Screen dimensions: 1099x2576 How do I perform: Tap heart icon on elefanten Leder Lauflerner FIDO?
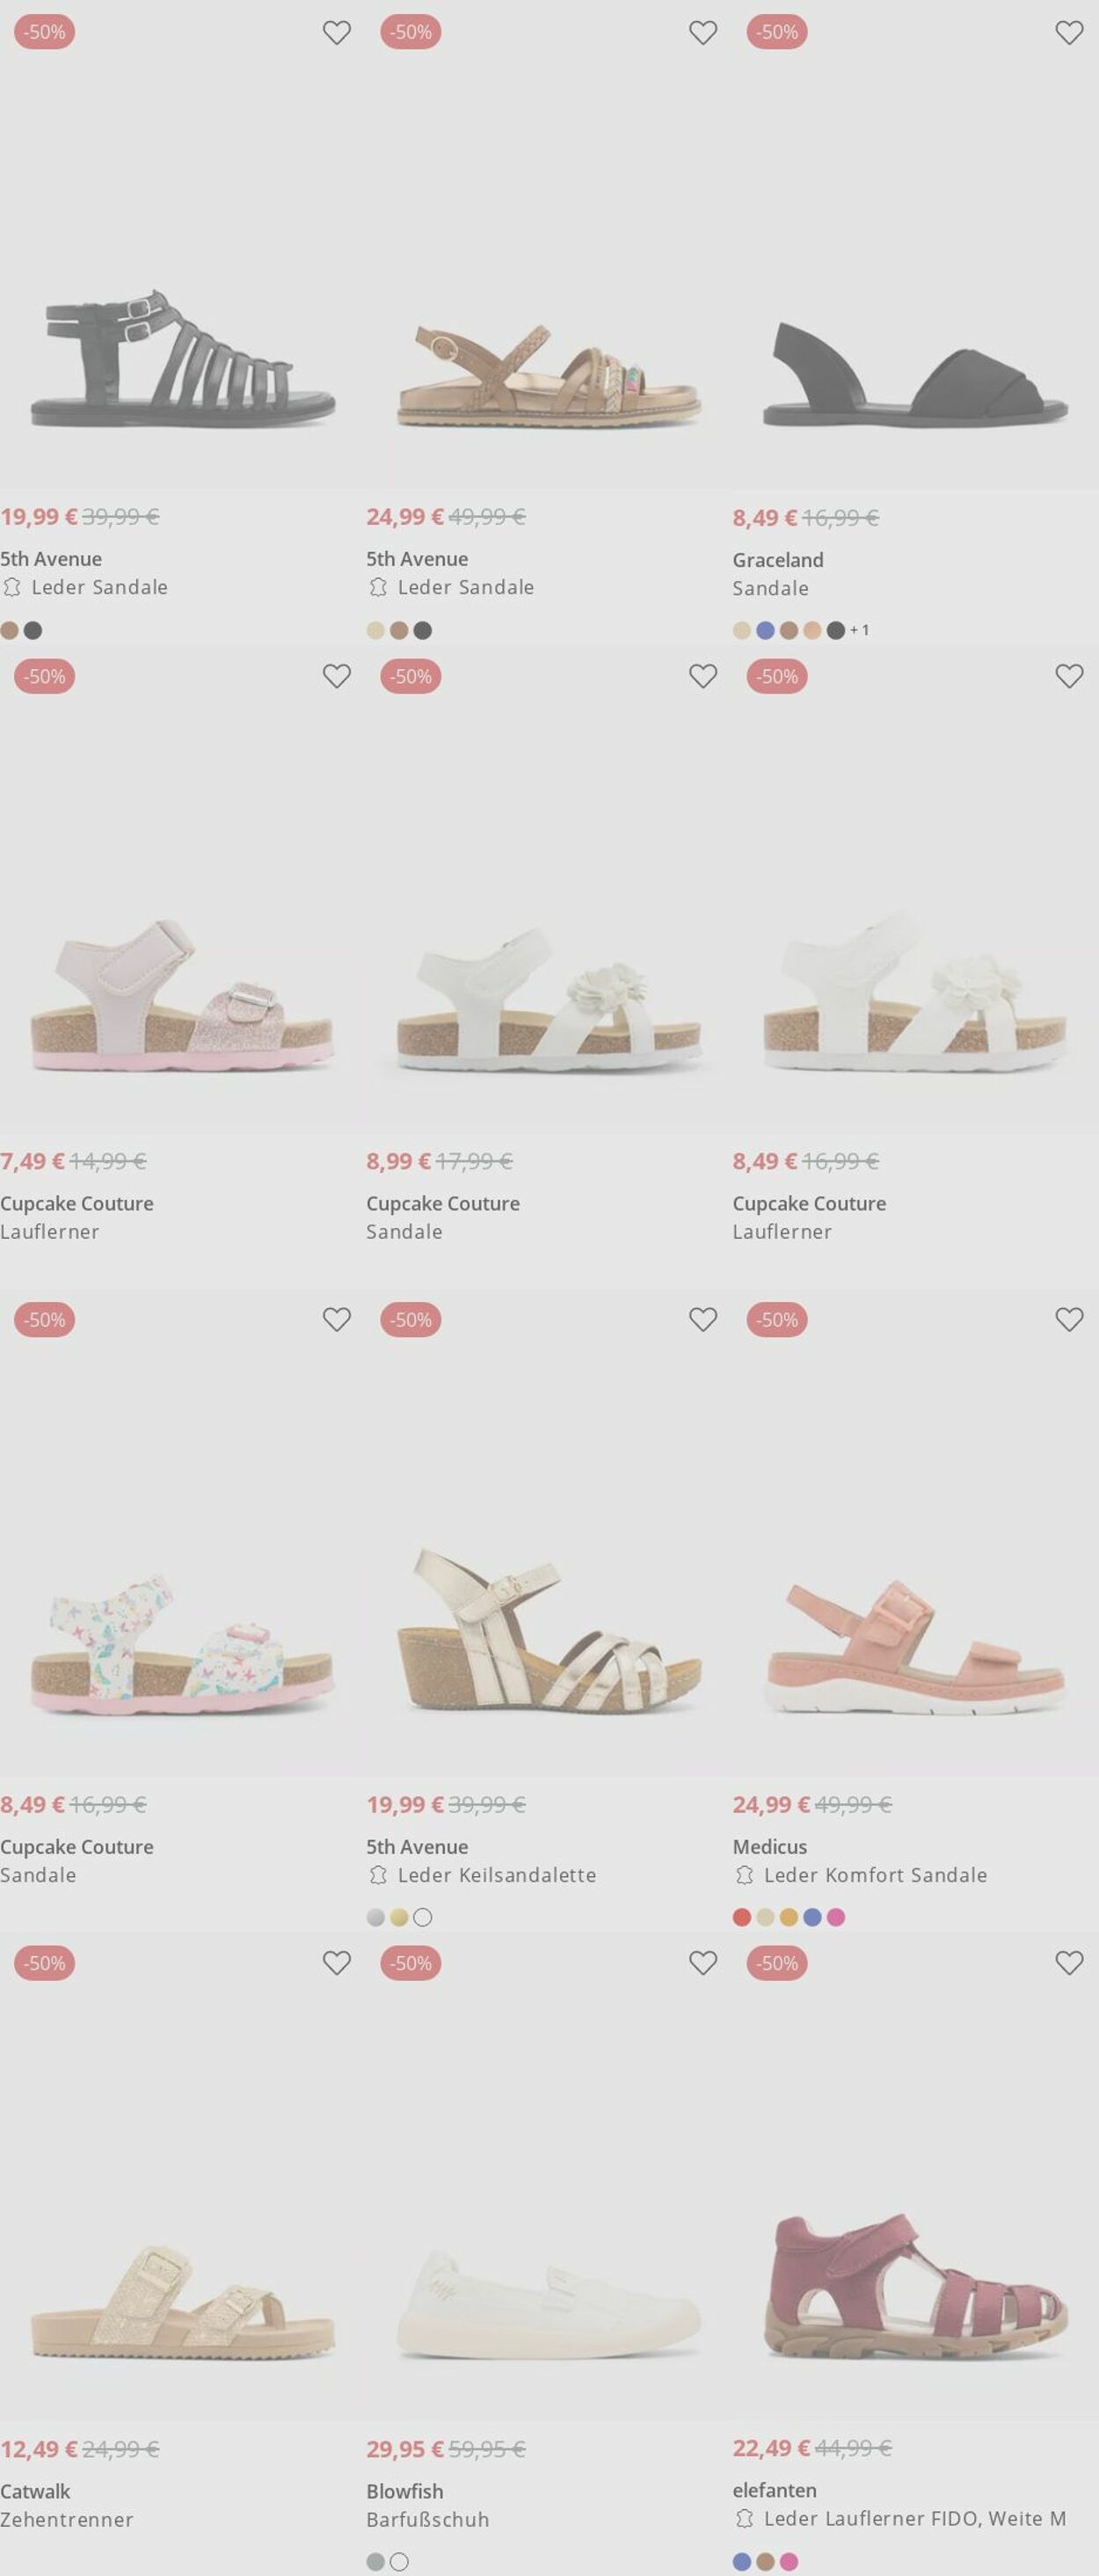point(1069,1963)
